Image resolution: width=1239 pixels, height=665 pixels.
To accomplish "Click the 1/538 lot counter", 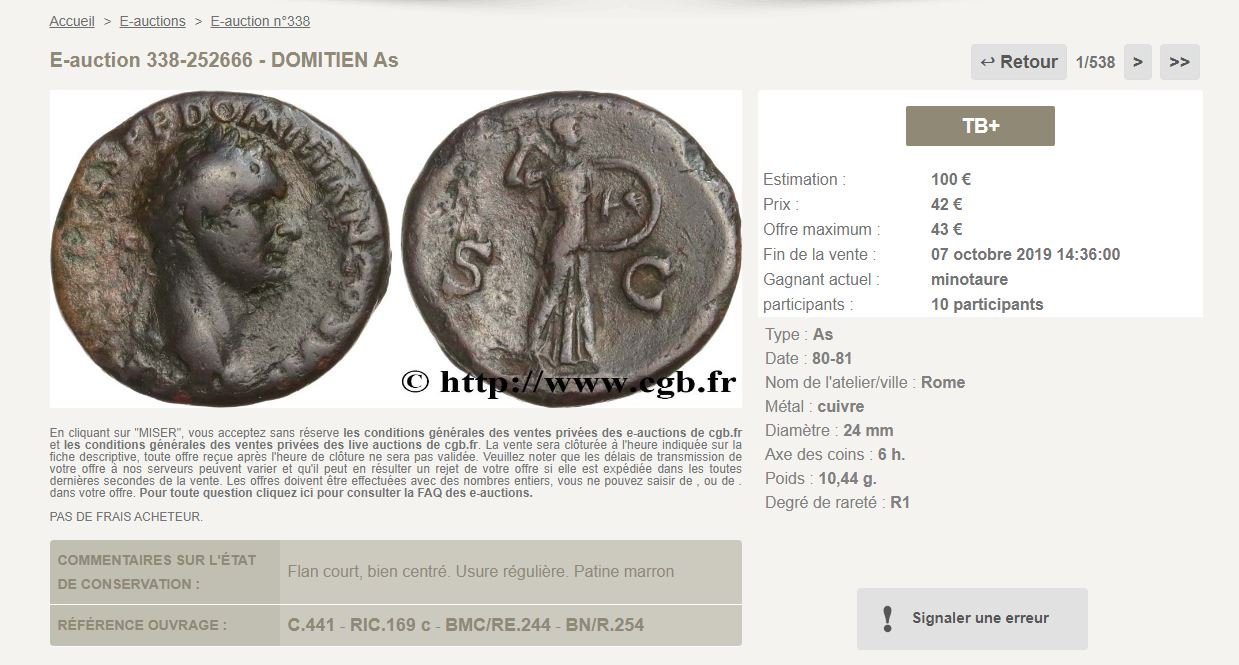I will pyautogui.click(x=1095, y=62).
